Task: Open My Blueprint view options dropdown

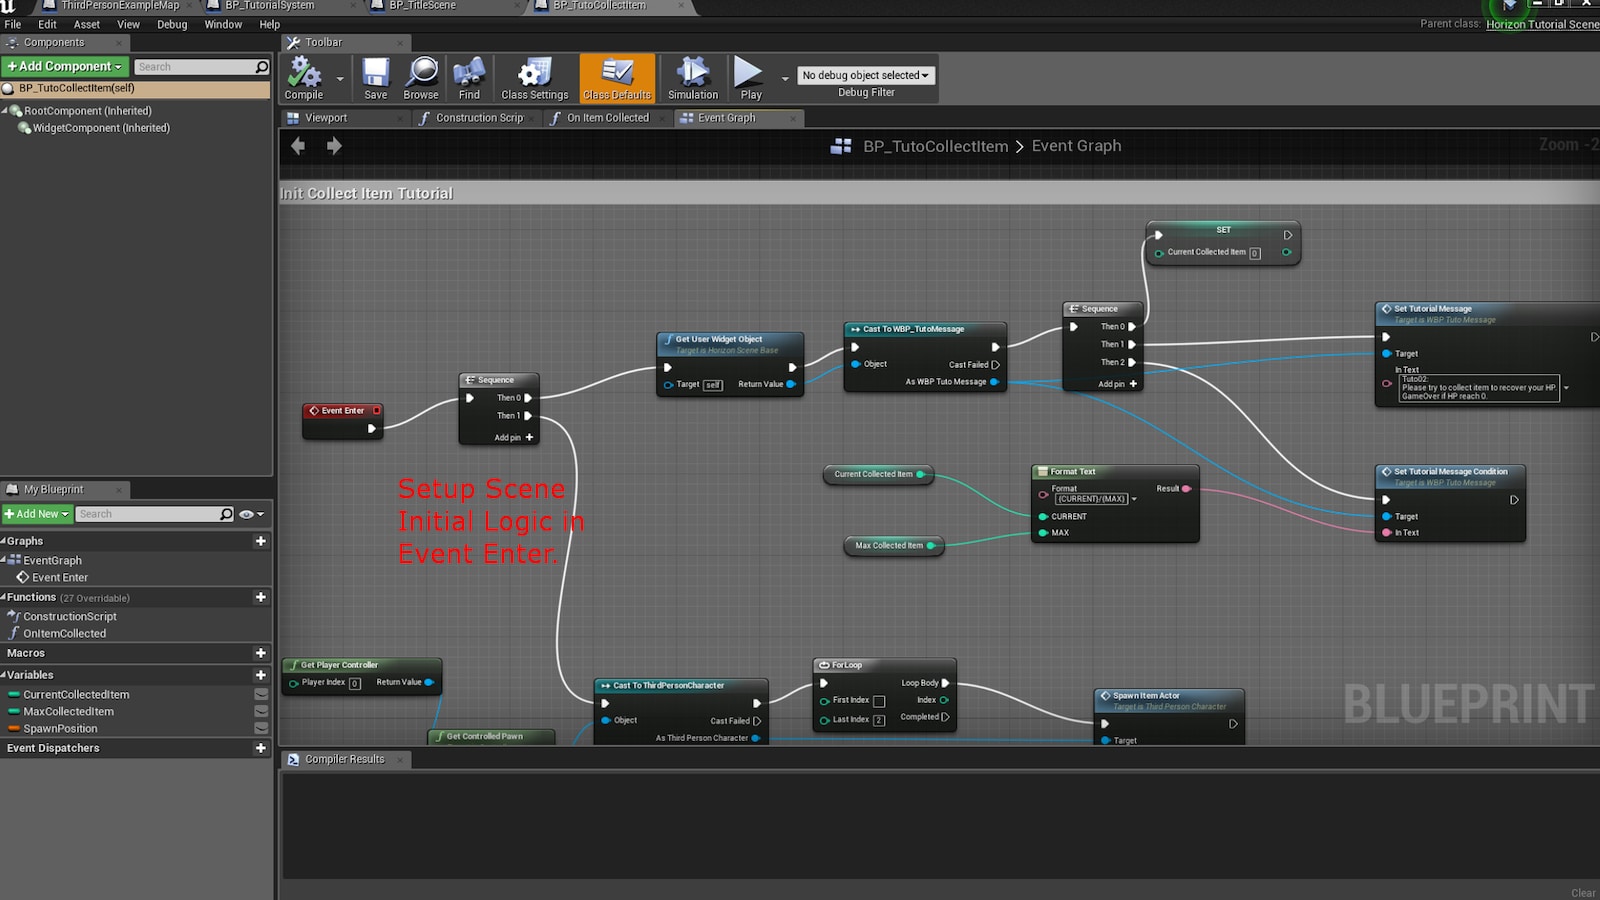Action: 251,514
